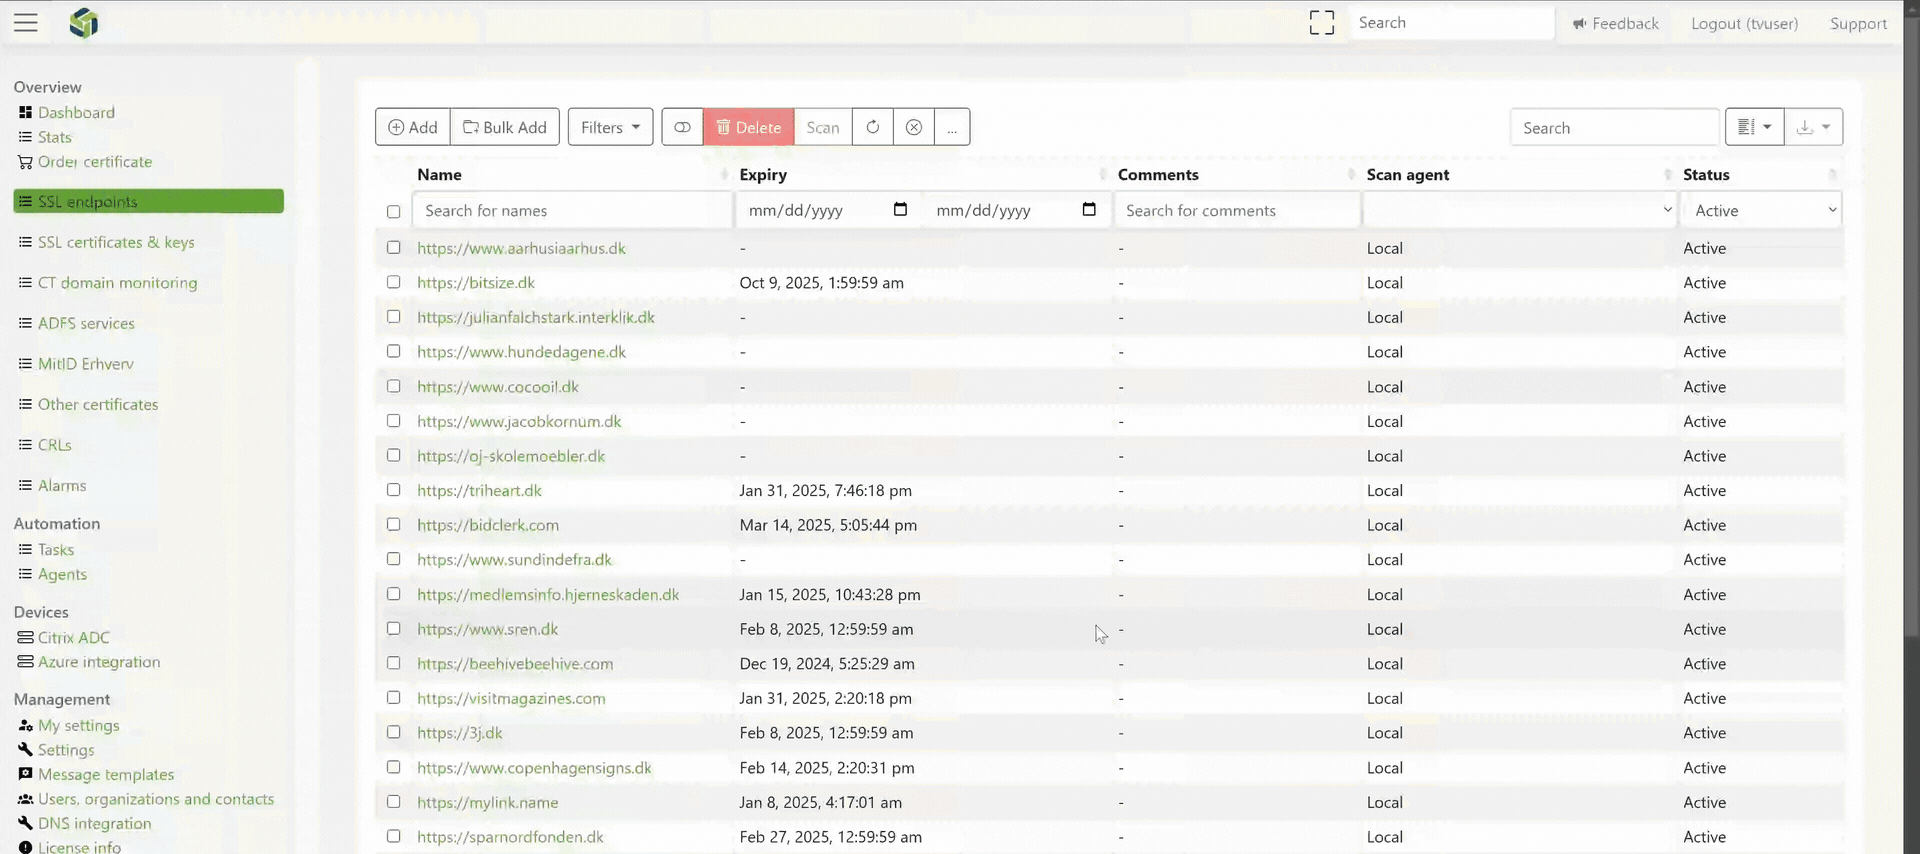
Task: Open the more actions ellipsis button
Action: click(x=952, y=127)
